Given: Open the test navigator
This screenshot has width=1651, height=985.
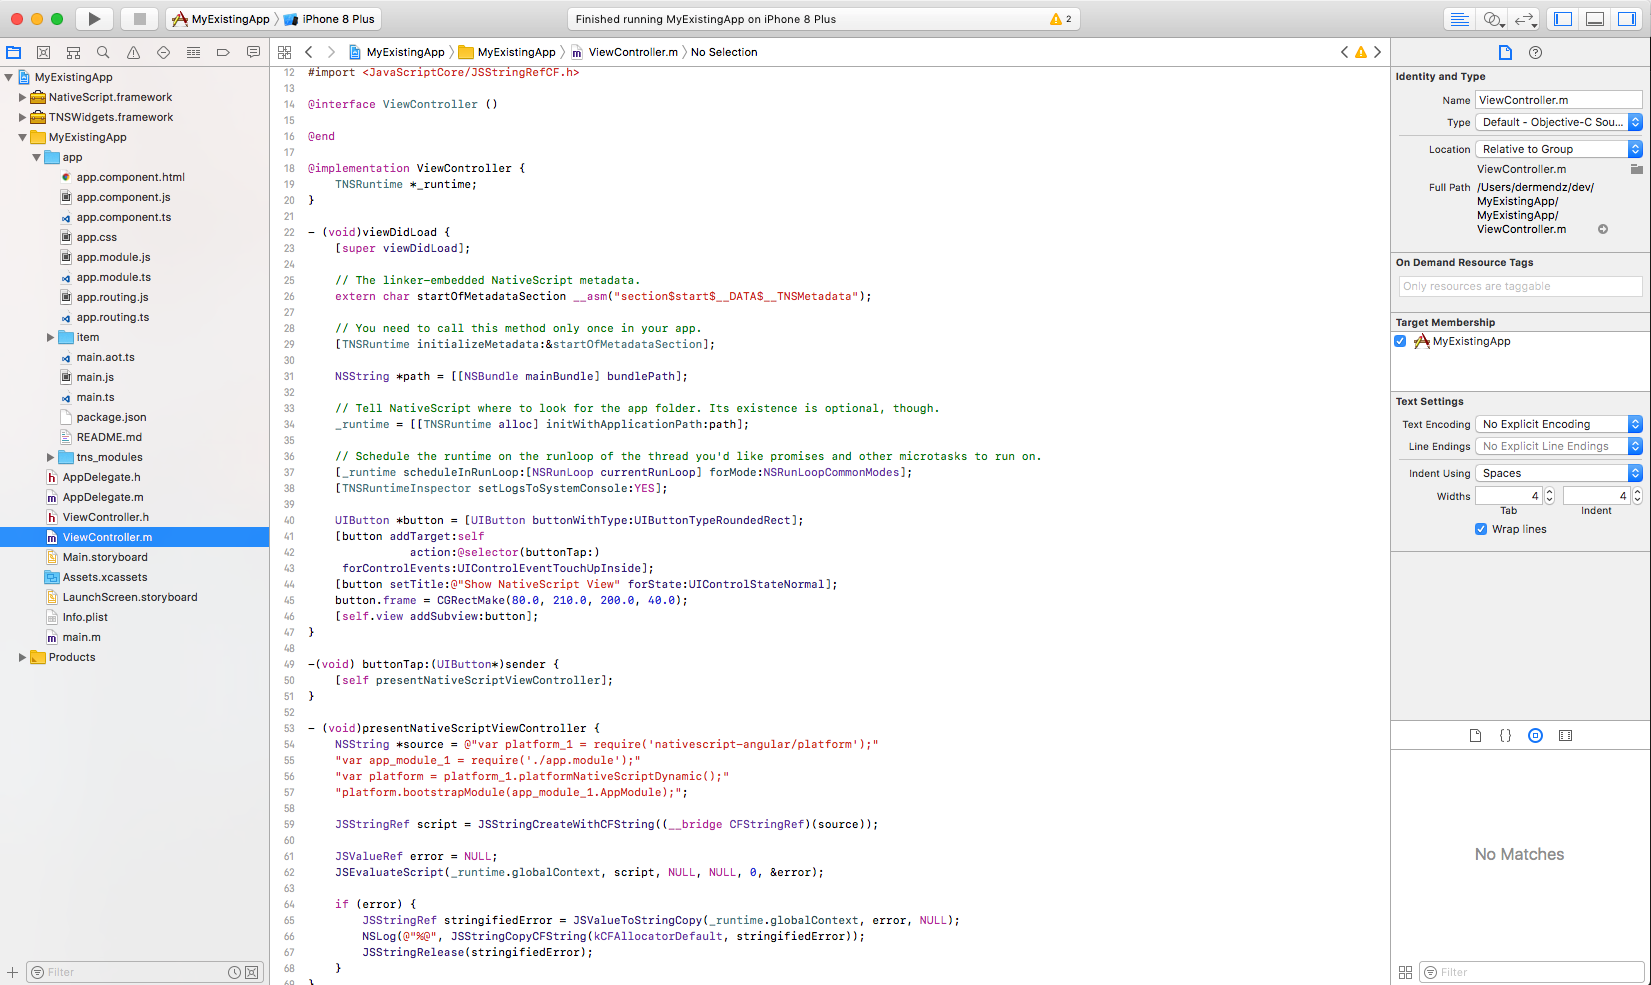Looking at the screenshot, I should (163, 52).
